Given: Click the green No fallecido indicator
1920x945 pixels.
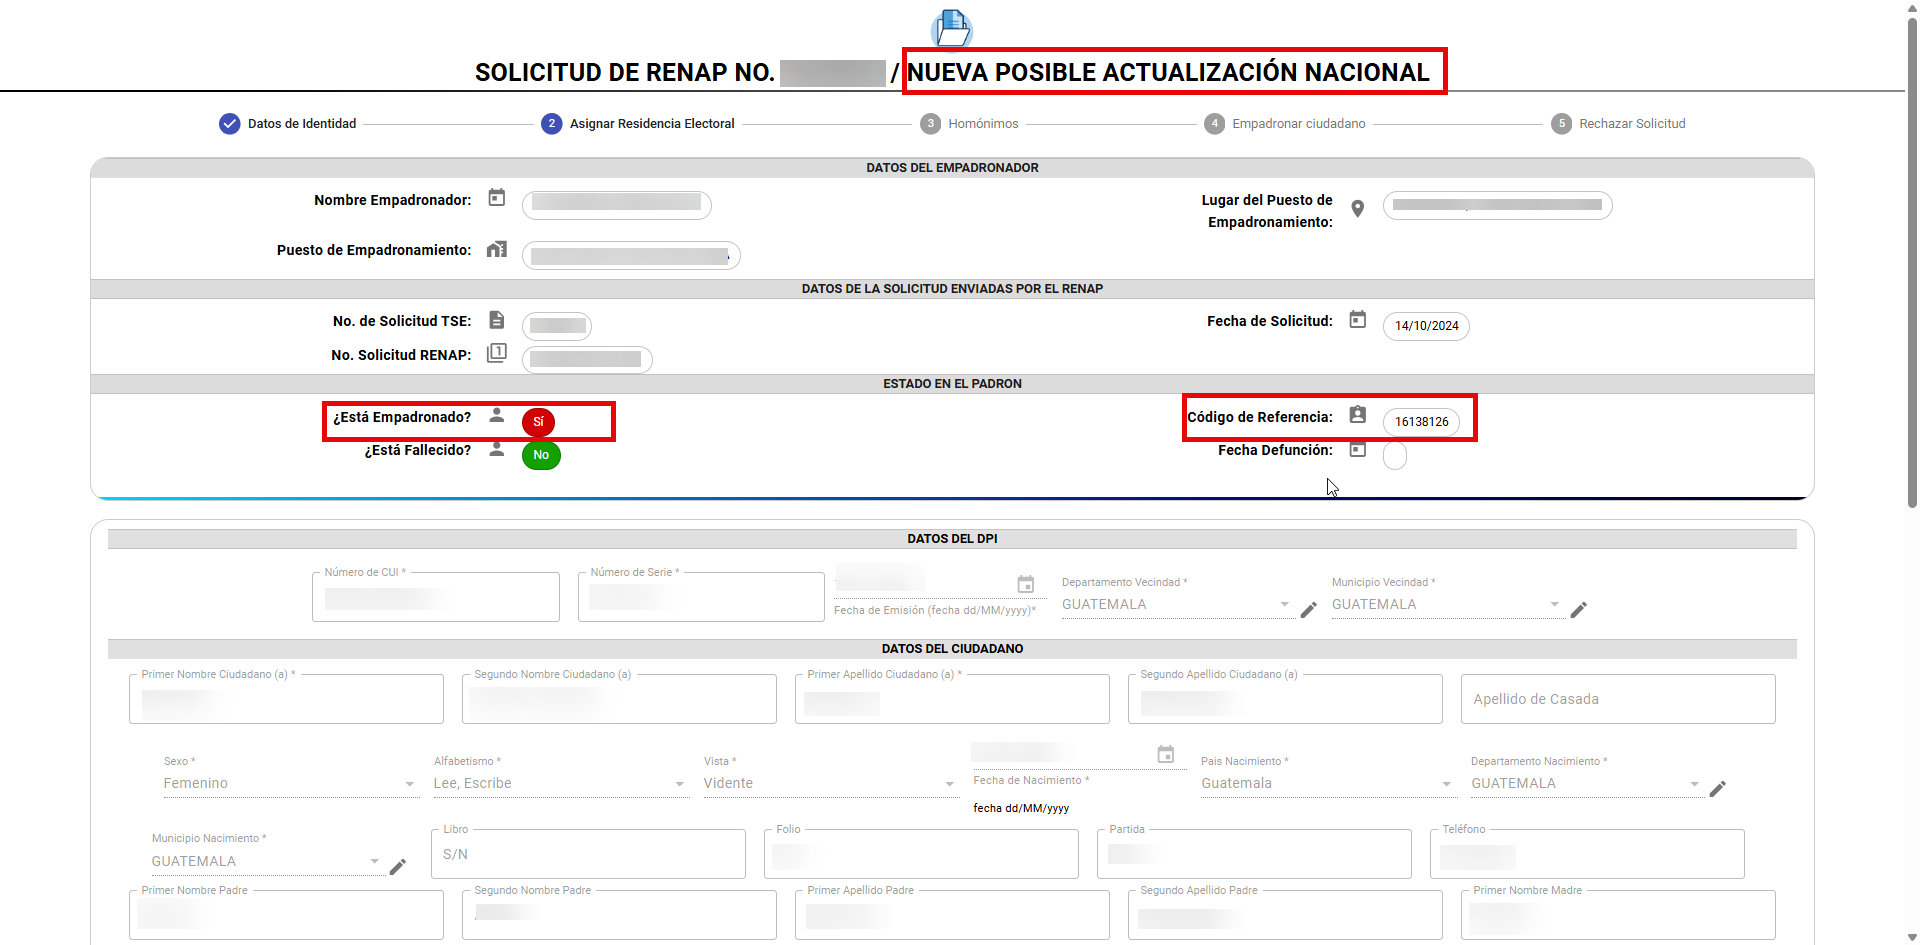Looking at the screenshot, I should (x=541, y=455).
